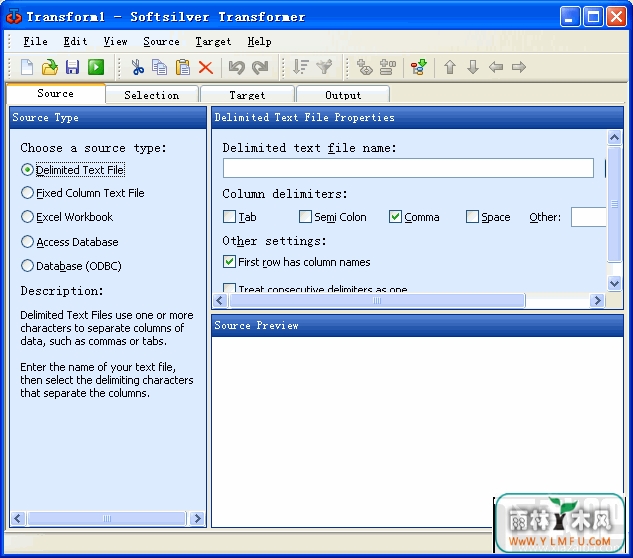Click the 'Choose a source type:' label
The width and height of the screenshot is (633, 558).
[x=93, y=148]
